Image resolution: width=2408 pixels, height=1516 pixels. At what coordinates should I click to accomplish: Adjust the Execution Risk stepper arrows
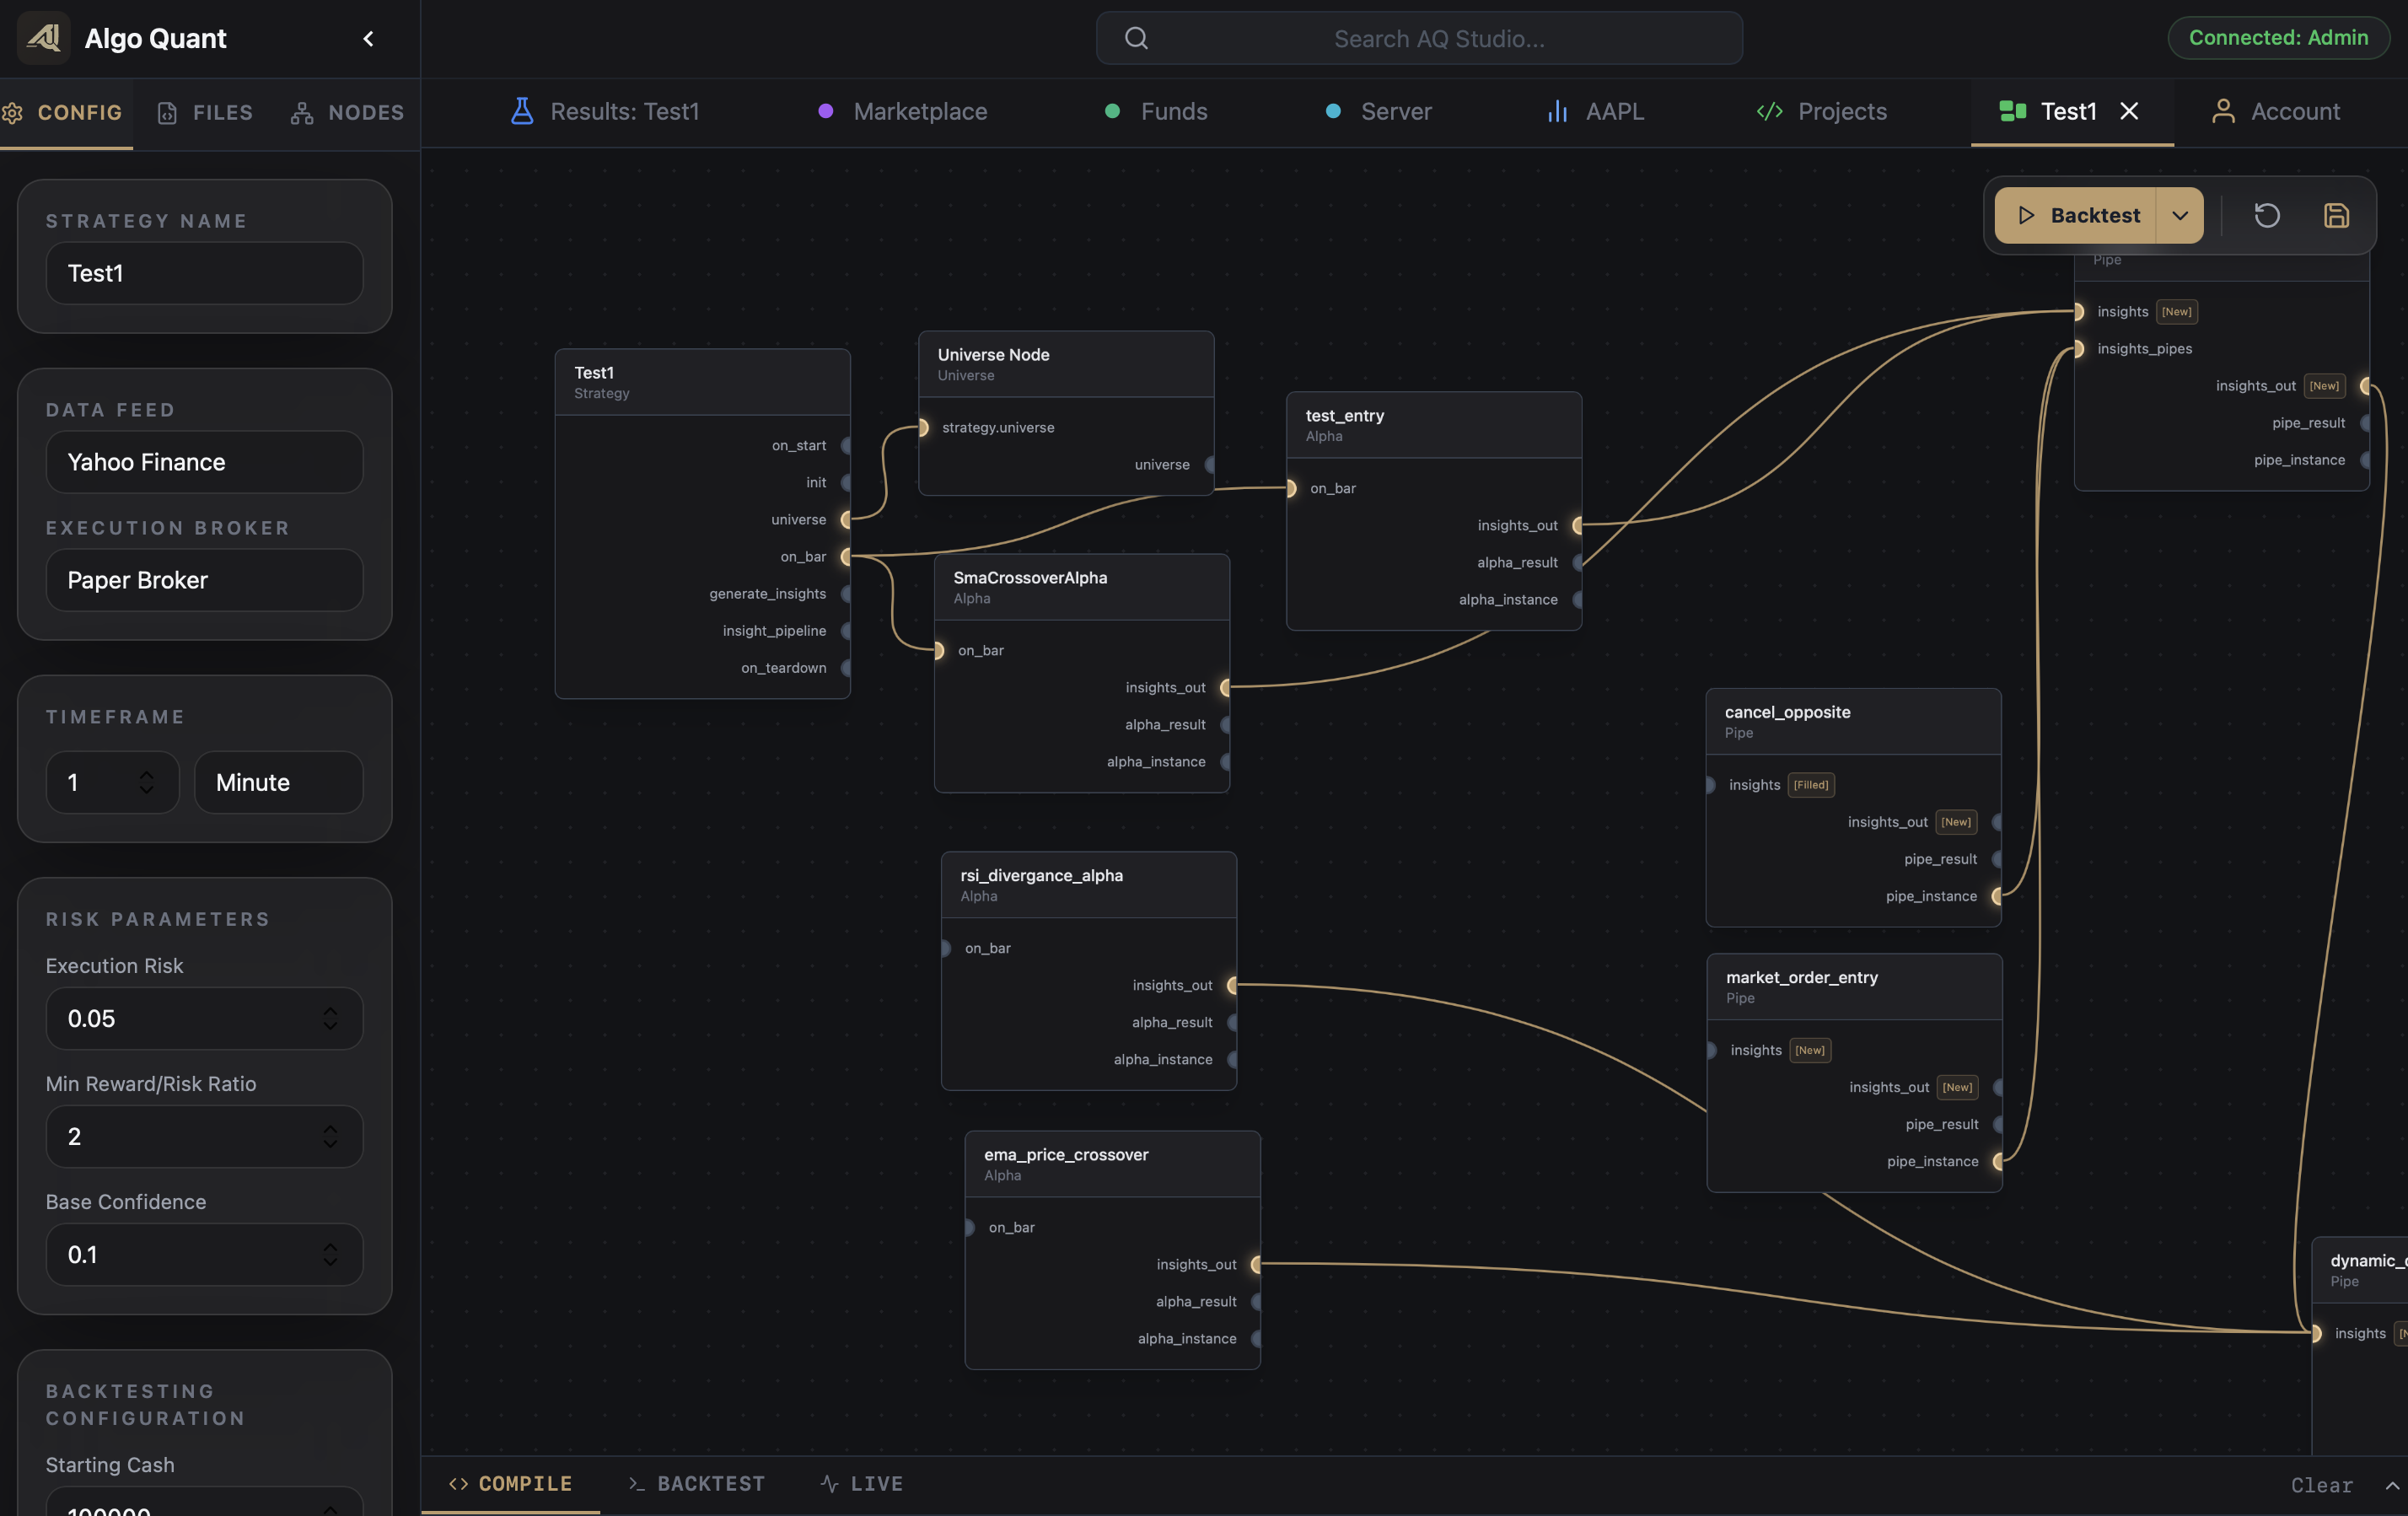point(330,1018)
